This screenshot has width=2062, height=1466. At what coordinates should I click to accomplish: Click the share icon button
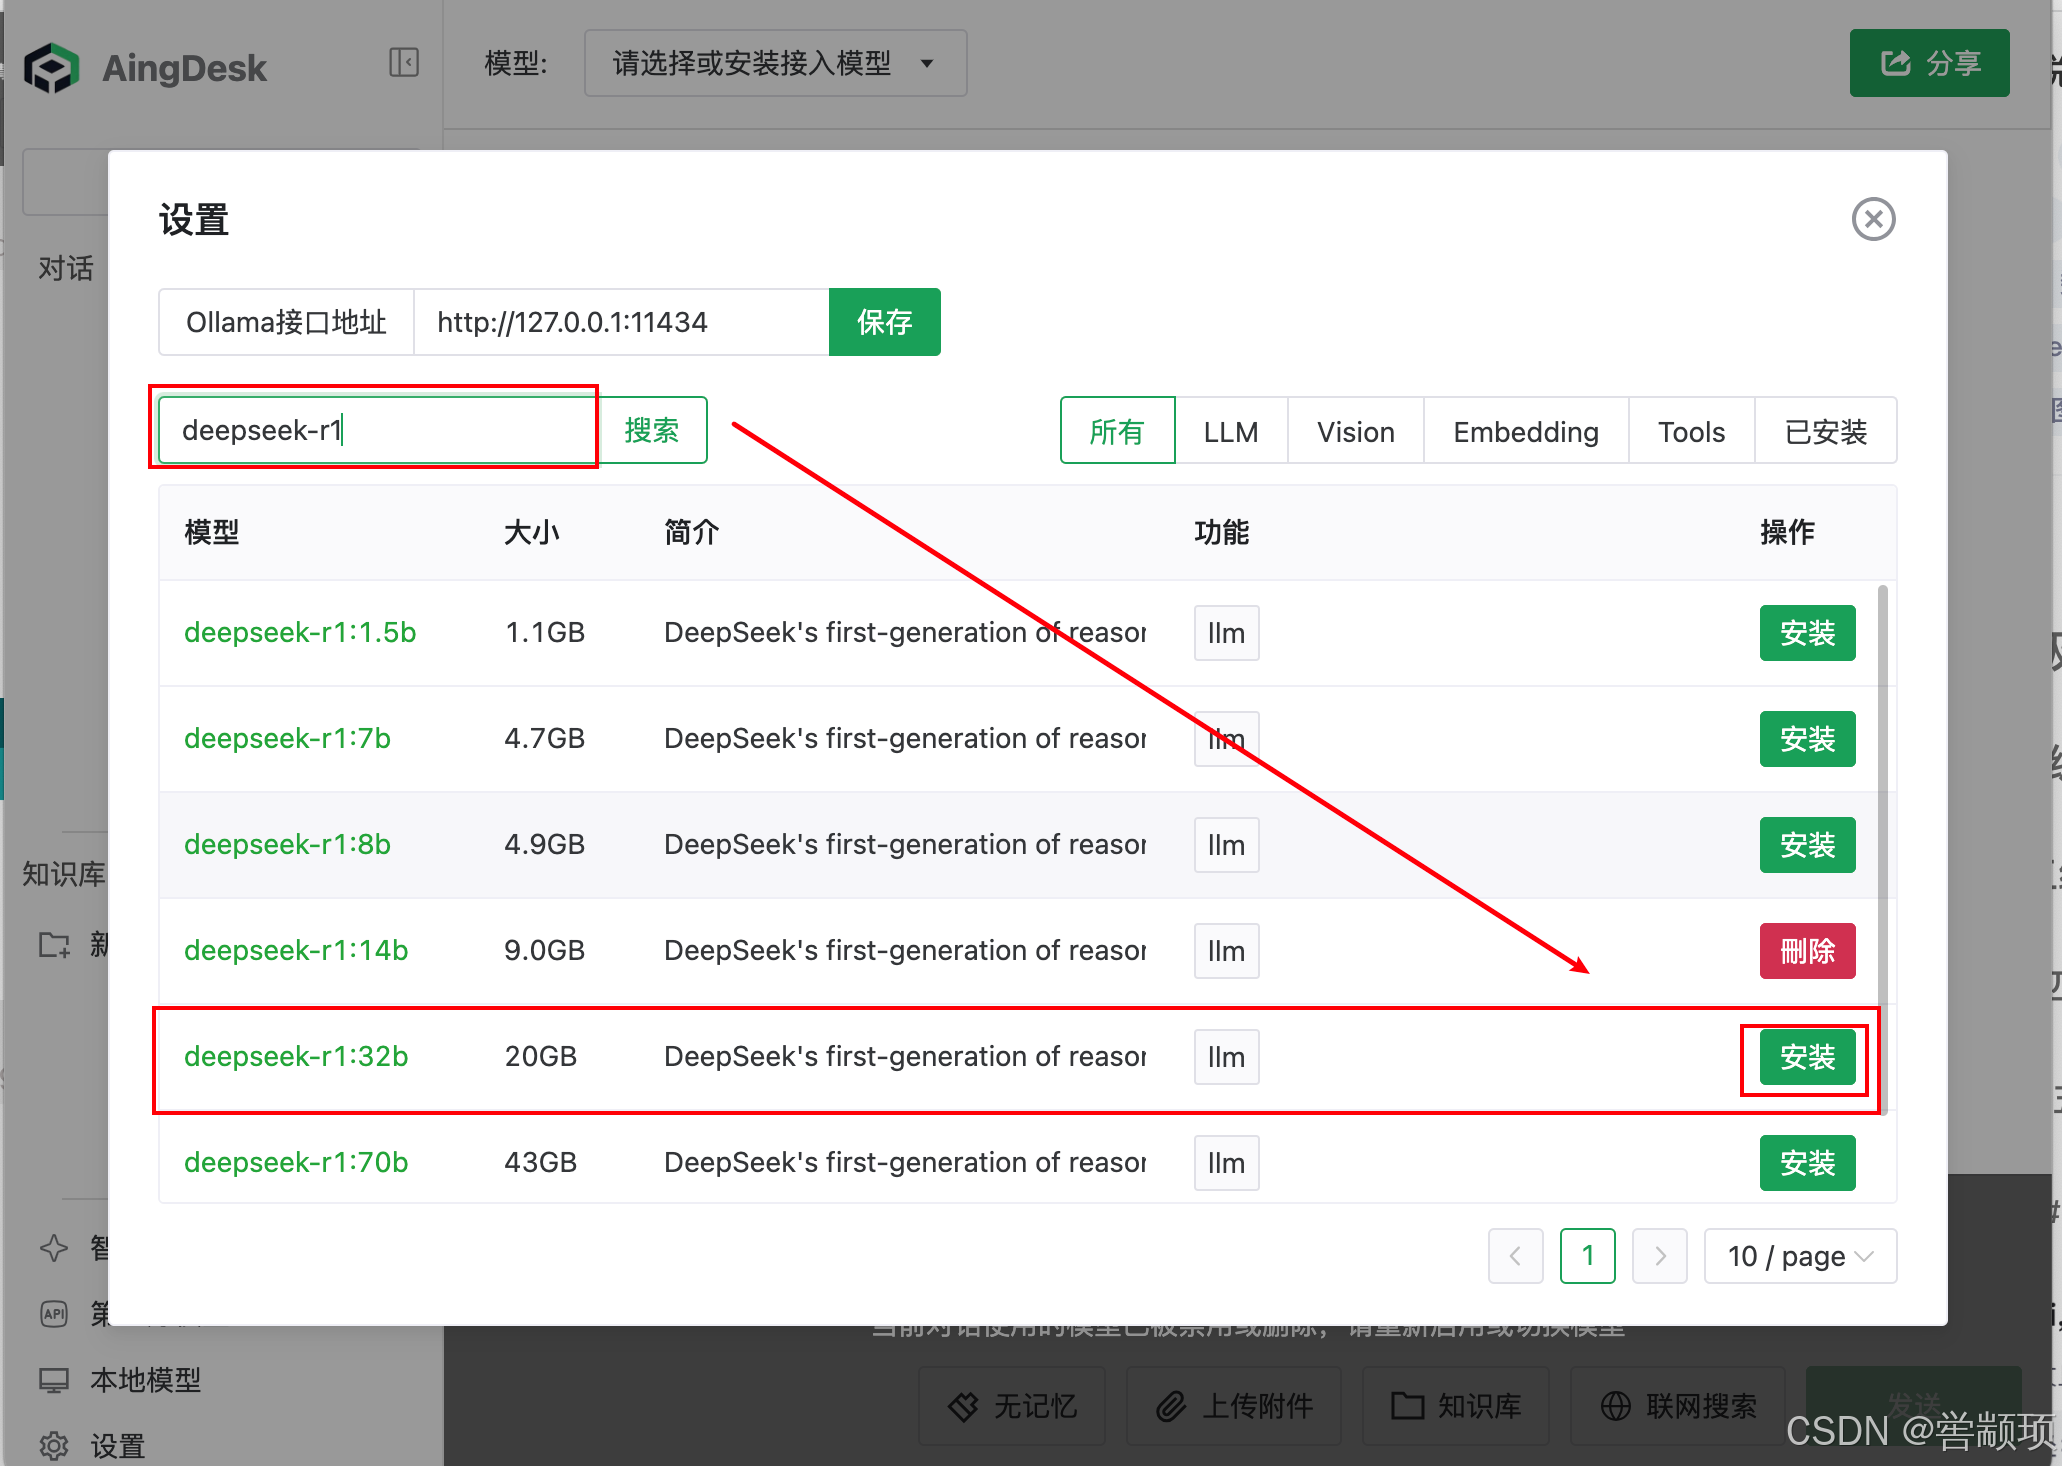coord(1928,63)
